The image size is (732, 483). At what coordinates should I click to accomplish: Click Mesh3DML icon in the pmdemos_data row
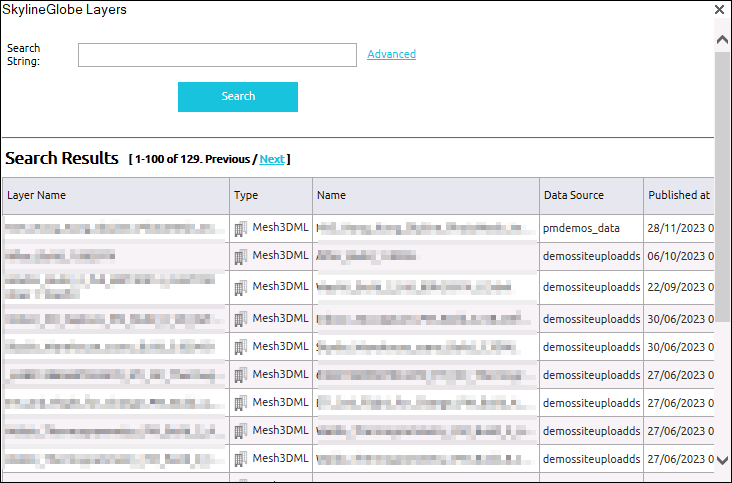pyautogui.click(x=240, y=229)
